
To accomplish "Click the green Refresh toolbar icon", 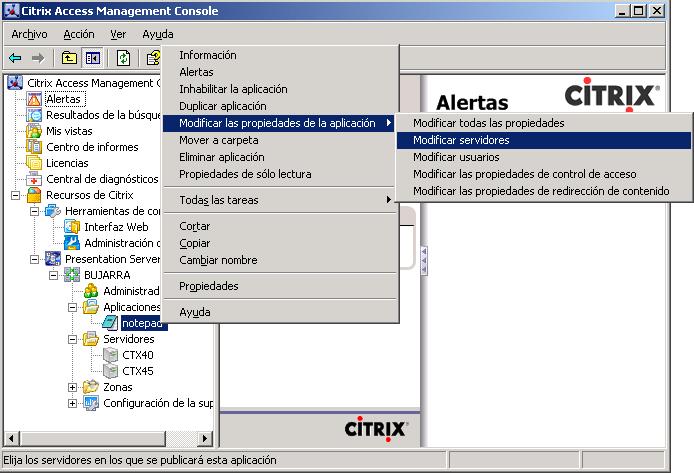I will [123, 58].
